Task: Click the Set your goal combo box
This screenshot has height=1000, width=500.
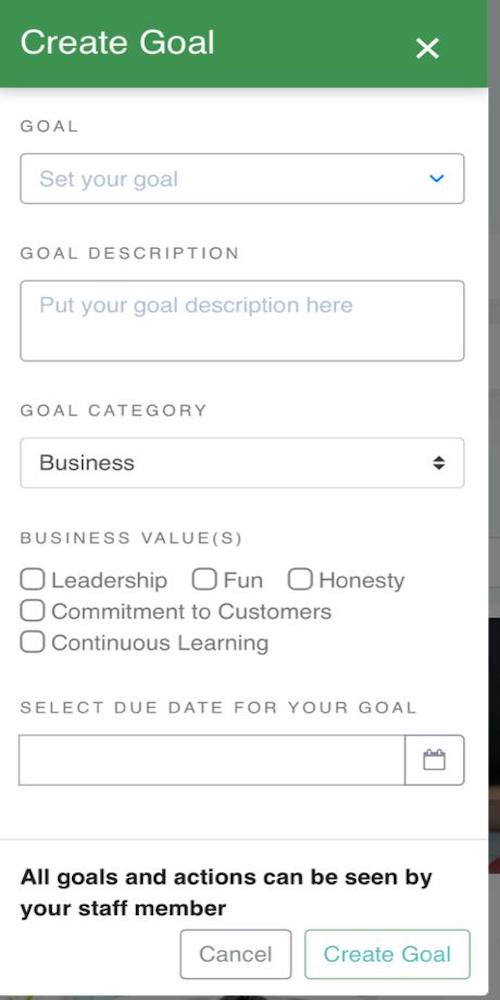Action: [x=242, y=179]
